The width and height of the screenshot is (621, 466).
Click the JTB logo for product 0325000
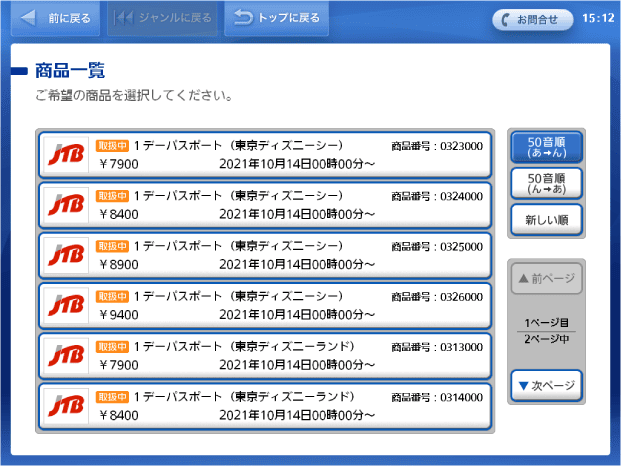pos(66,256)
